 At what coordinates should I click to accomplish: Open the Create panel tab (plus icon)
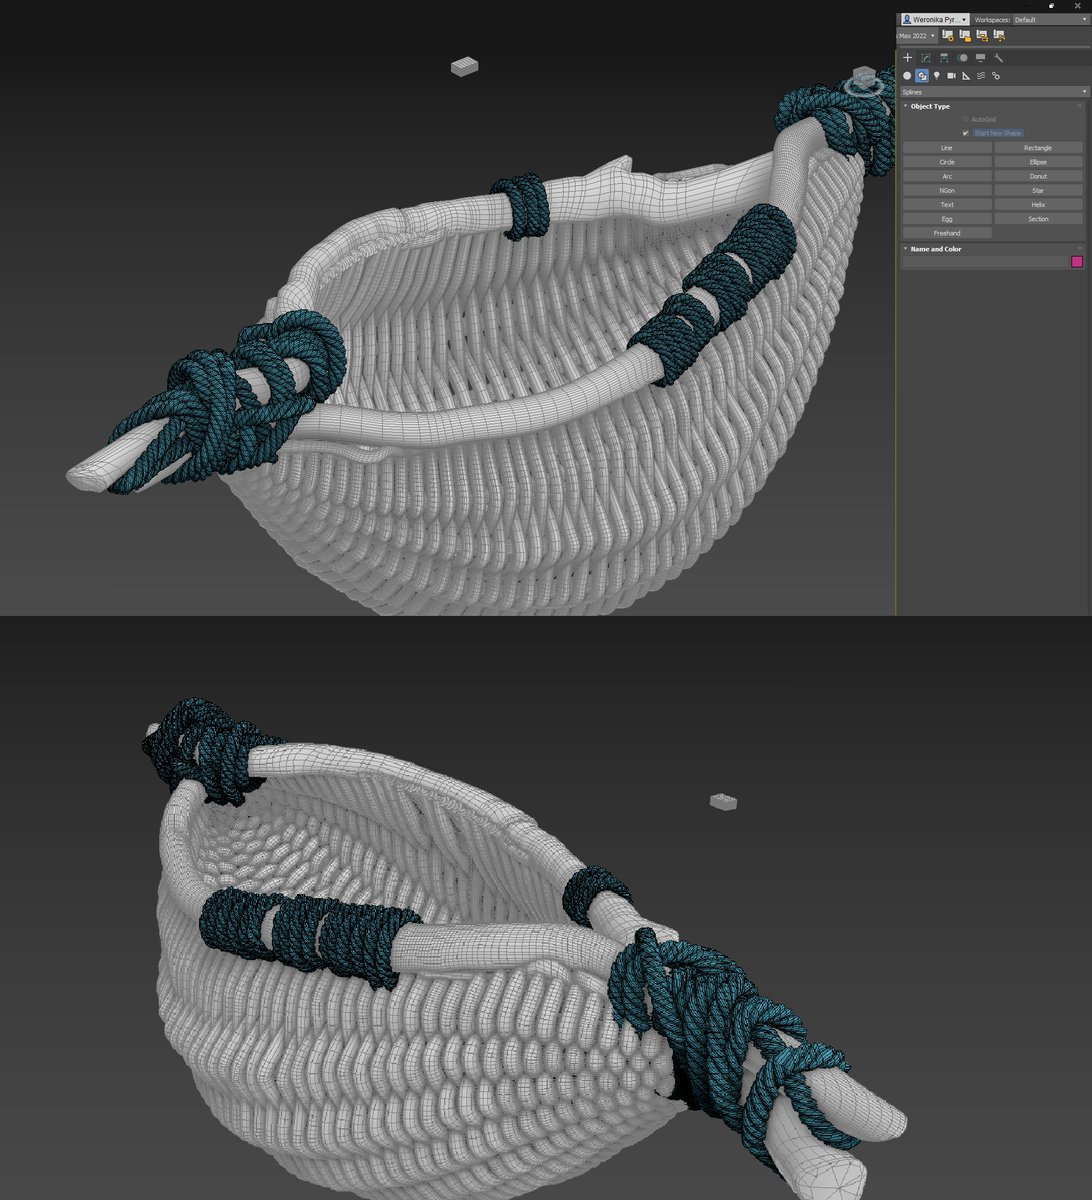tap(908, 58)
